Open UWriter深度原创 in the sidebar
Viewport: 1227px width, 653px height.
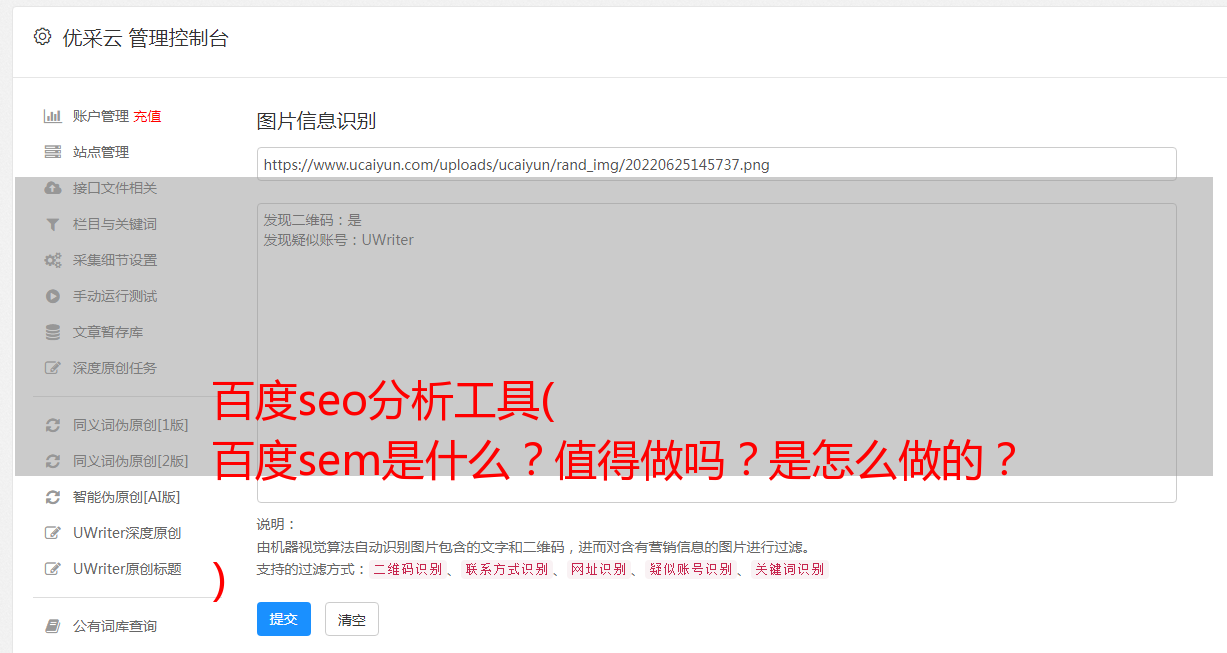click(127, 533)
